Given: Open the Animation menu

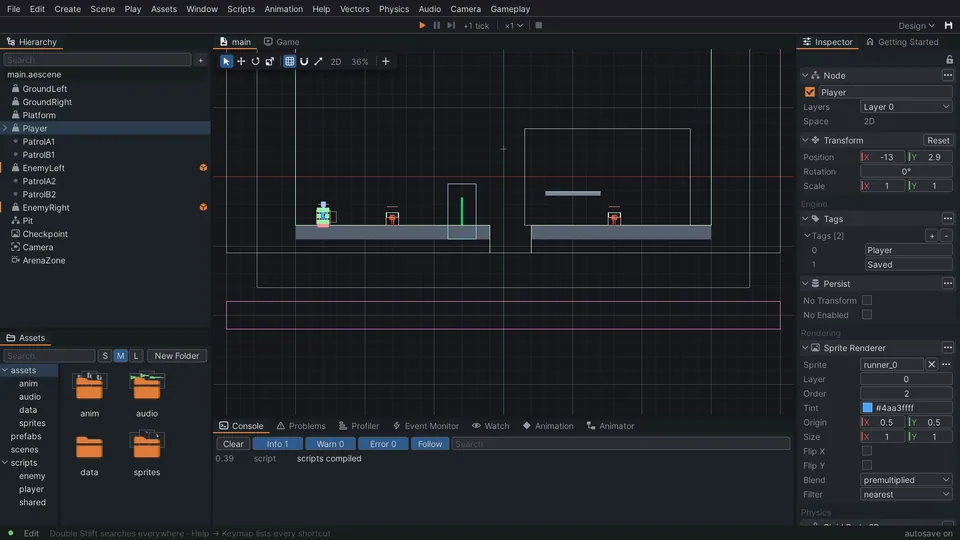Looking at the screenshot, I should (283, 9).
